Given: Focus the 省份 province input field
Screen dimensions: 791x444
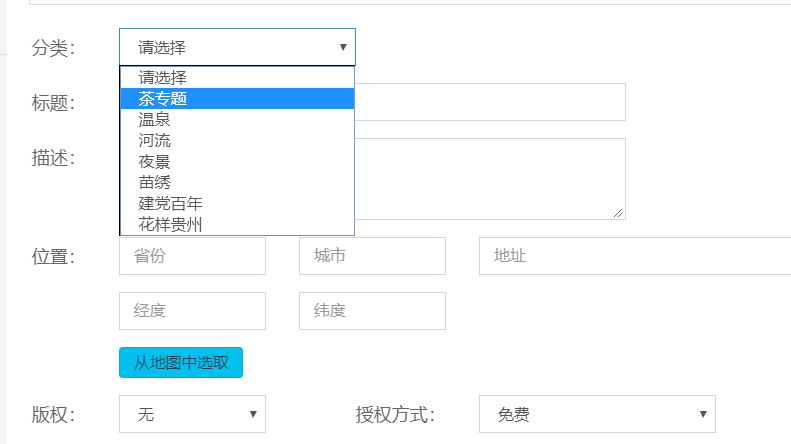Looking at the screenshot, I should pyautogui.click(x=192, y=256).
